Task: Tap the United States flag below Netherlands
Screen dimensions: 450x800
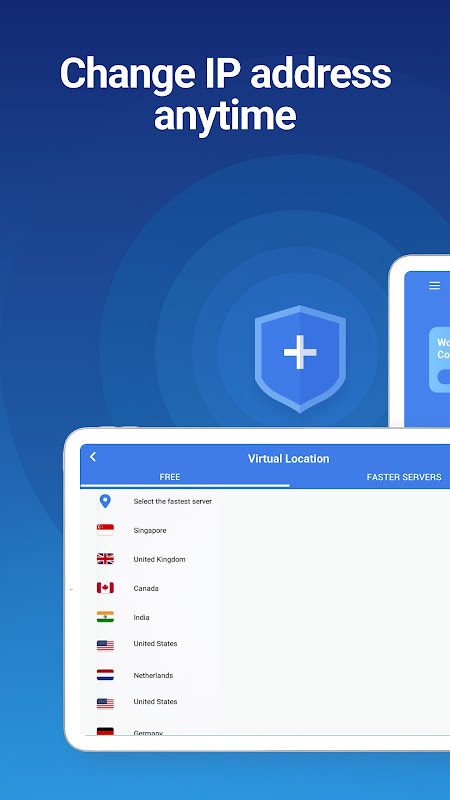Action: (105, 704)
